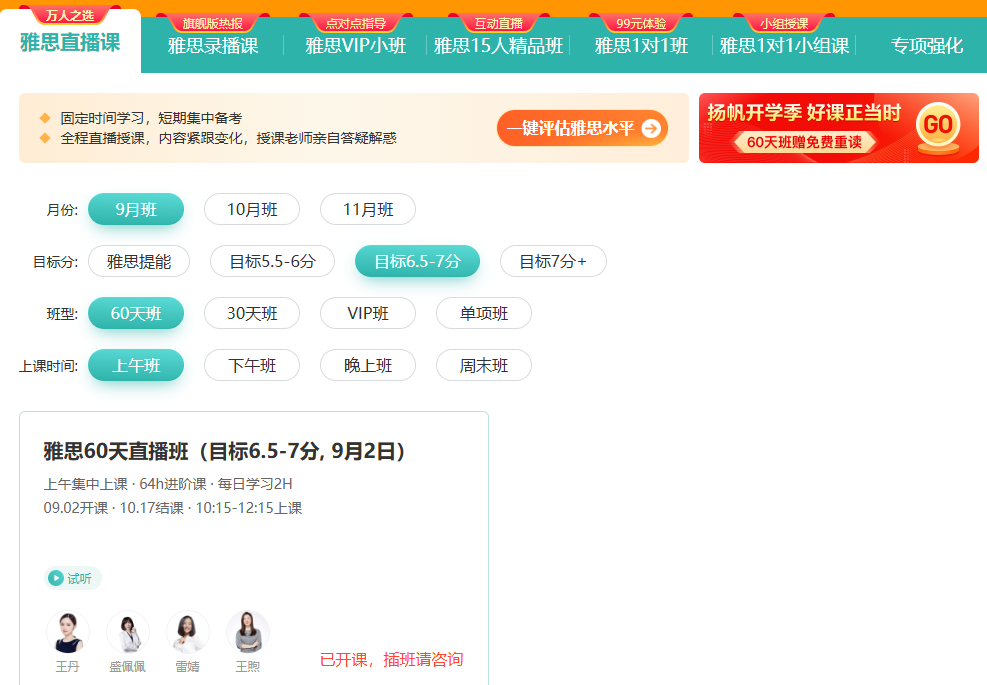Click the GO coin icon

click(x=938, y=127)
